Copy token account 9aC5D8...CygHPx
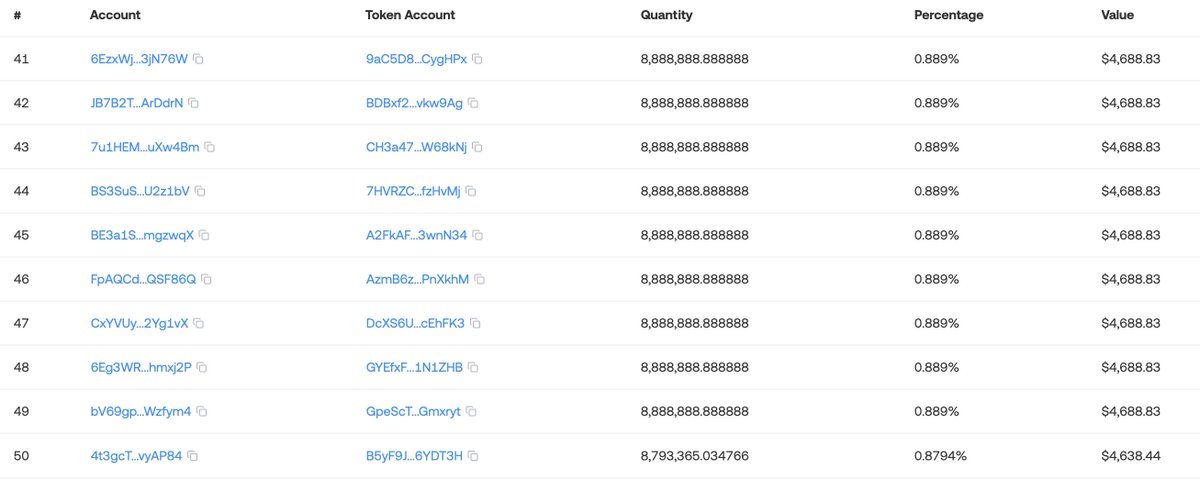Viewport: 1200px width, 480px height. (x=477, y=59)
